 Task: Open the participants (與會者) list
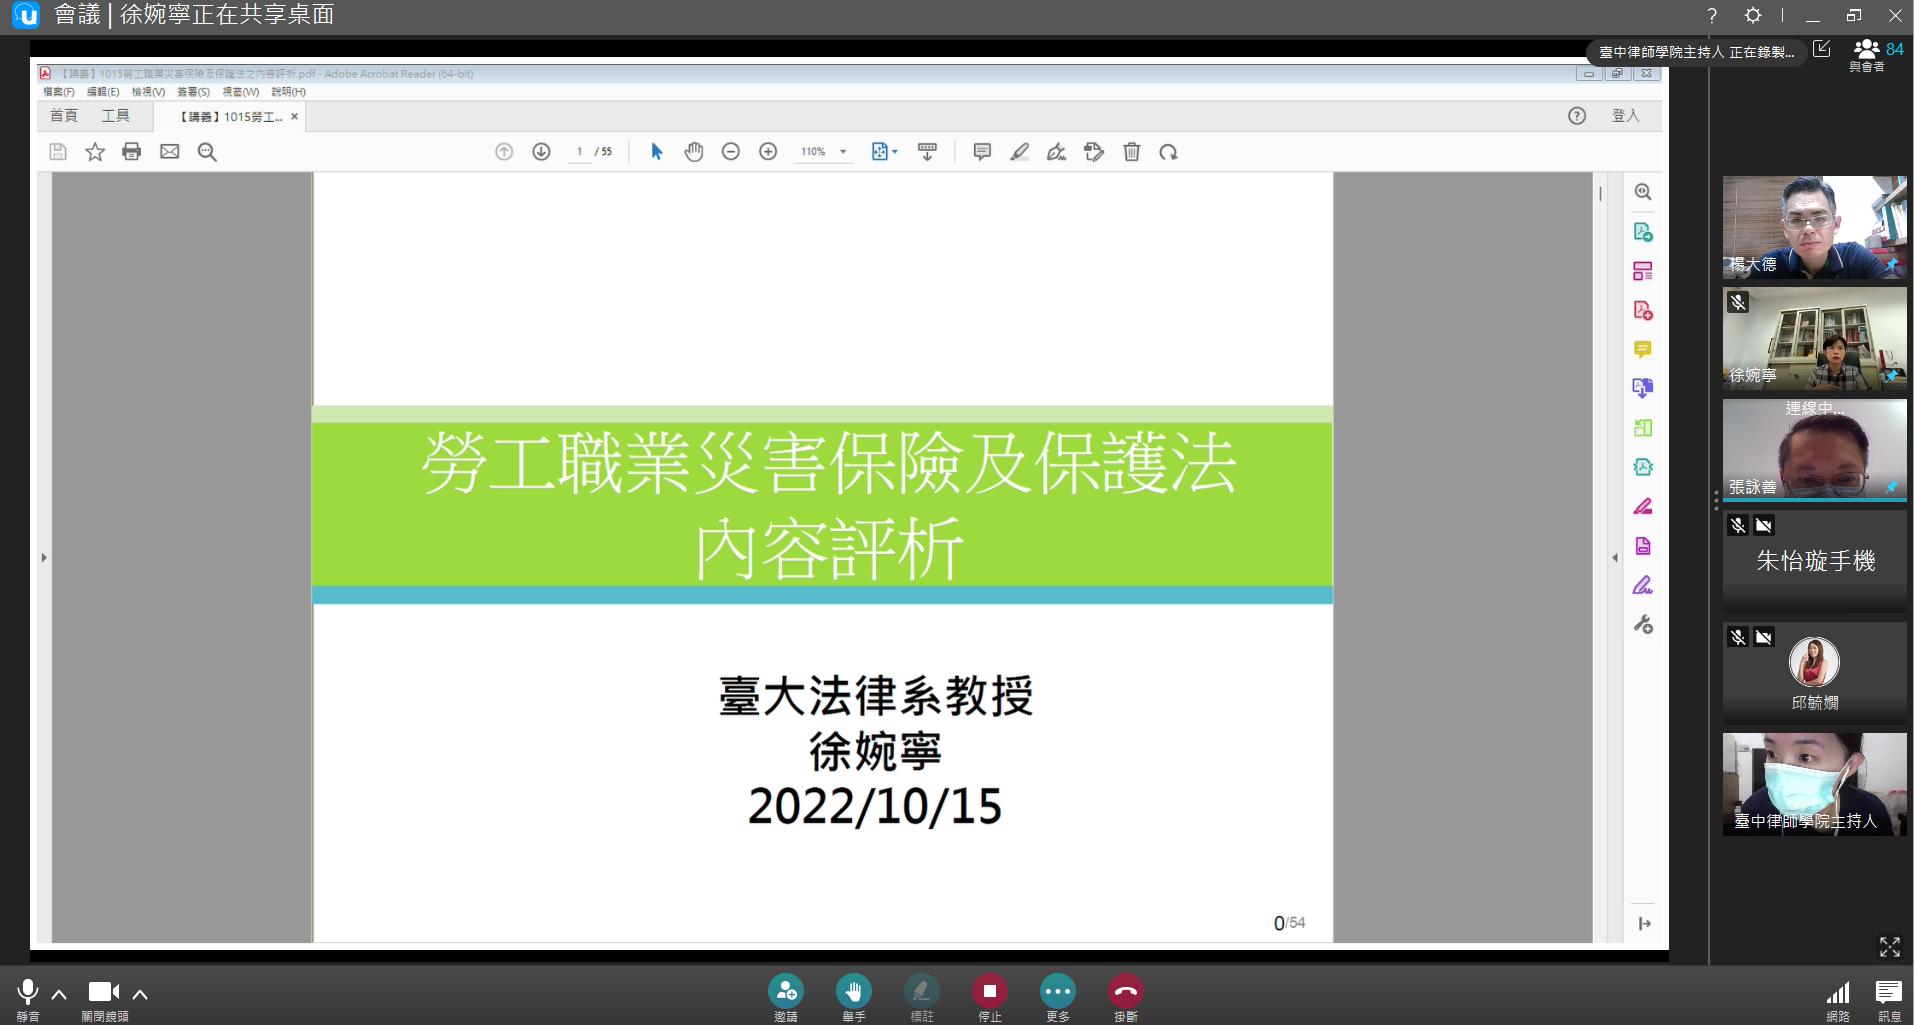pos(1867,55)
